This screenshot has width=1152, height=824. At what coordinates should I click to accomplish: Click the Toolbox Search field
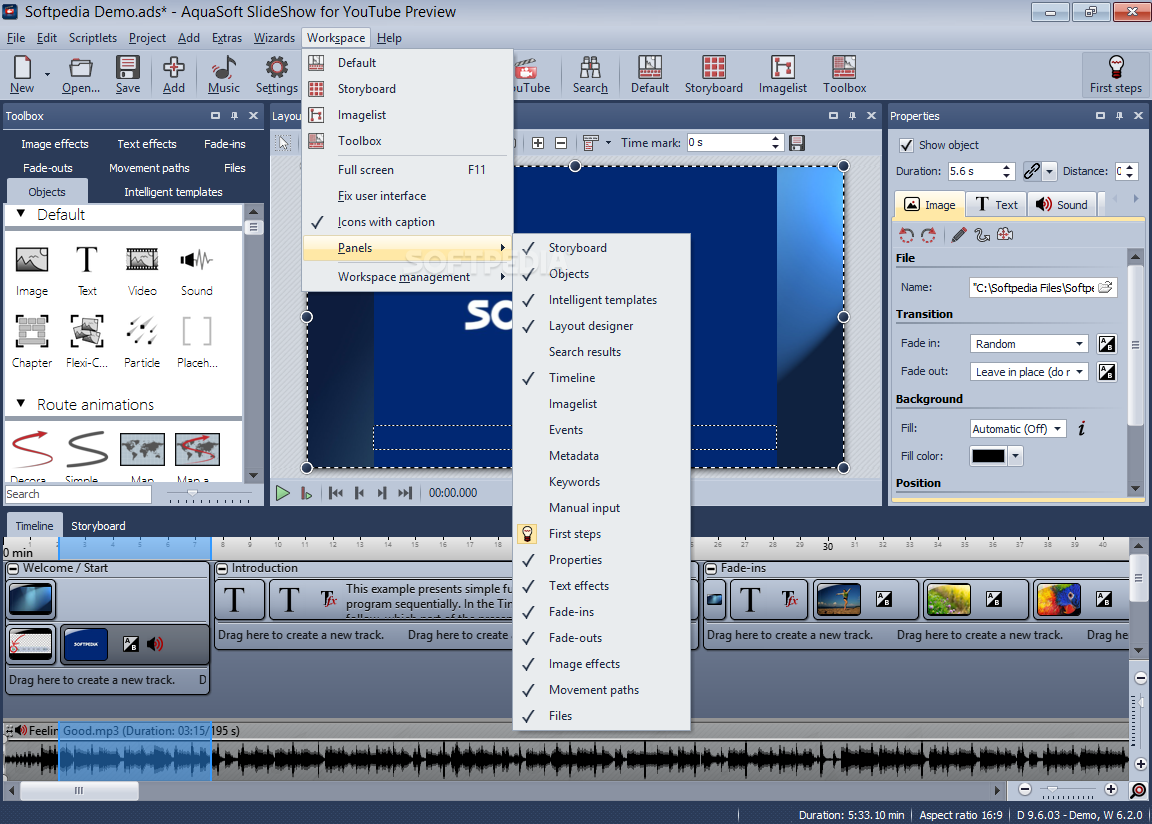coord(78,494)
